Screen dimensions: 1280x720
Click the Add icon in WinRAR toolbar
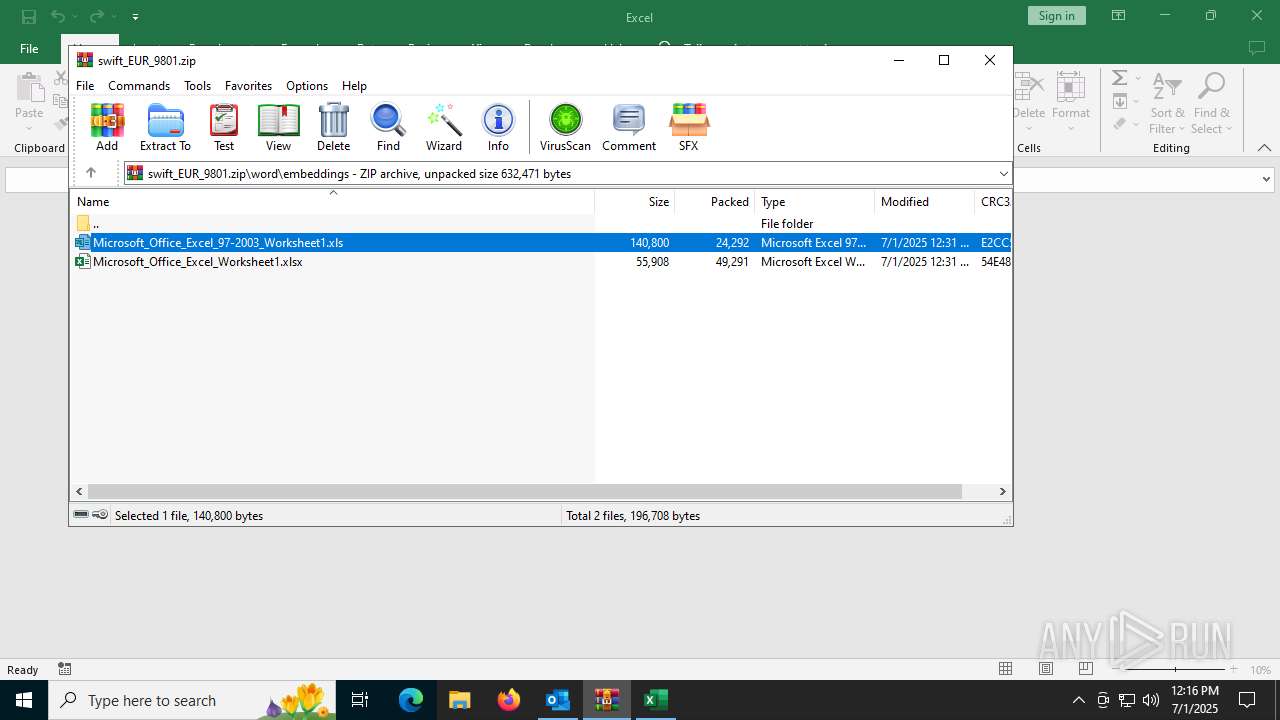(107, 127)
